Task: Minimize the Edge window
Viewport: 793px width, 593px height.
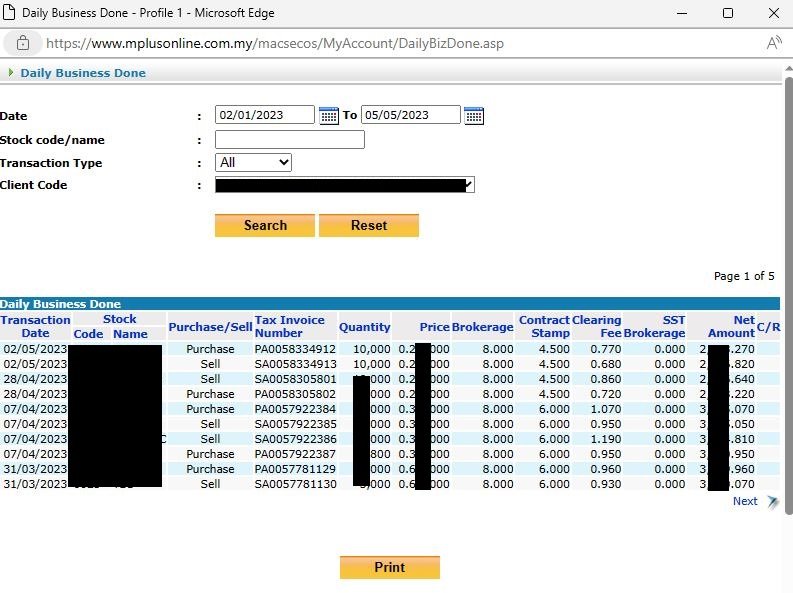Action: (682, 13)
